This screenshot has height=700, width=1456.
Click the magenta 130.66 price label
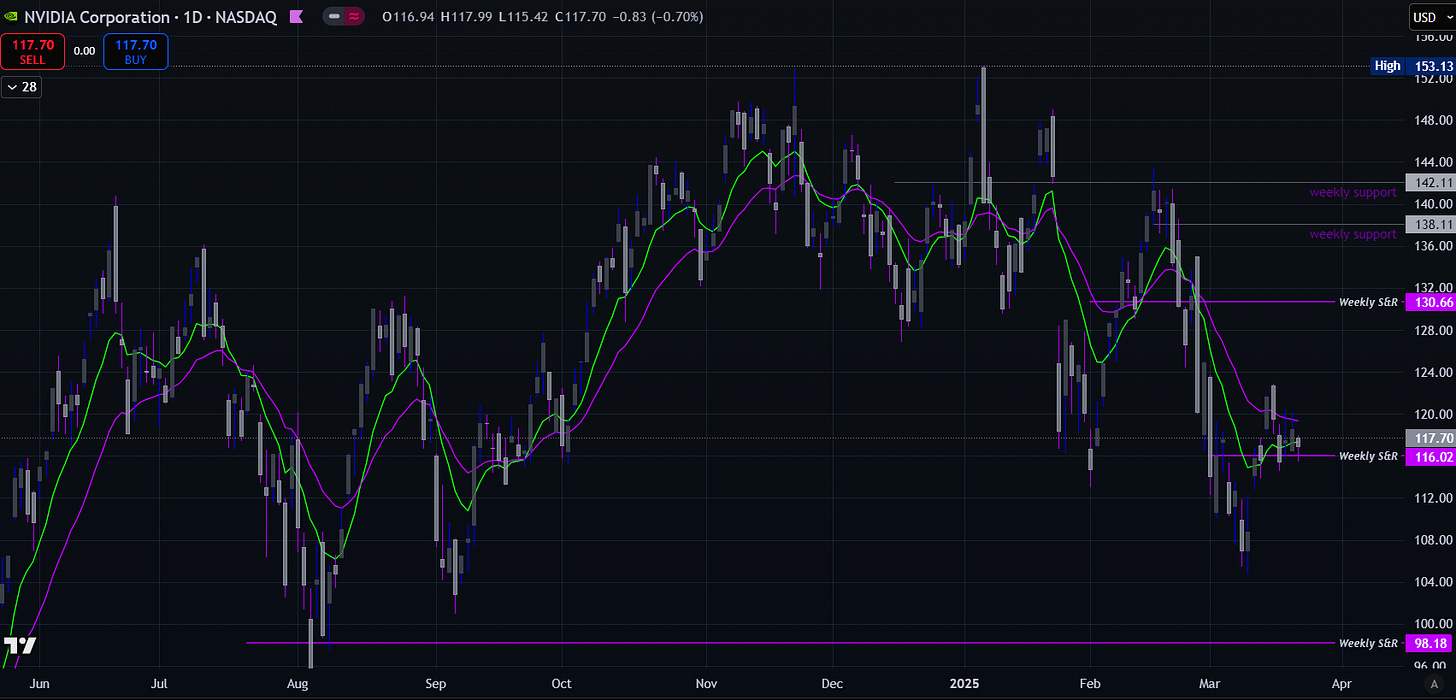click(1430, 301)
